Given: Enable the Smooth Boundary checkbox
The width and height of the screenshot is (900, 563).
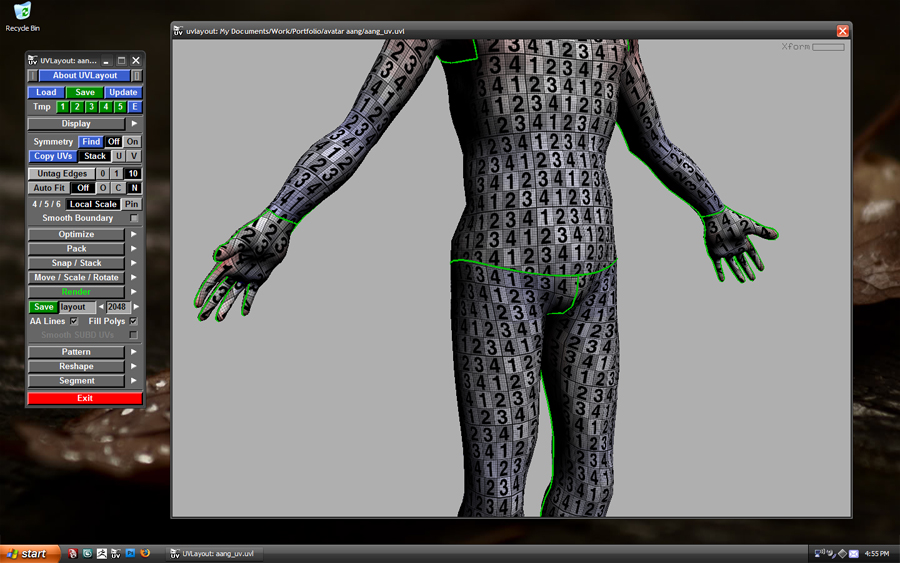Looking at the screenshot, I should click(x=134, y=218).
